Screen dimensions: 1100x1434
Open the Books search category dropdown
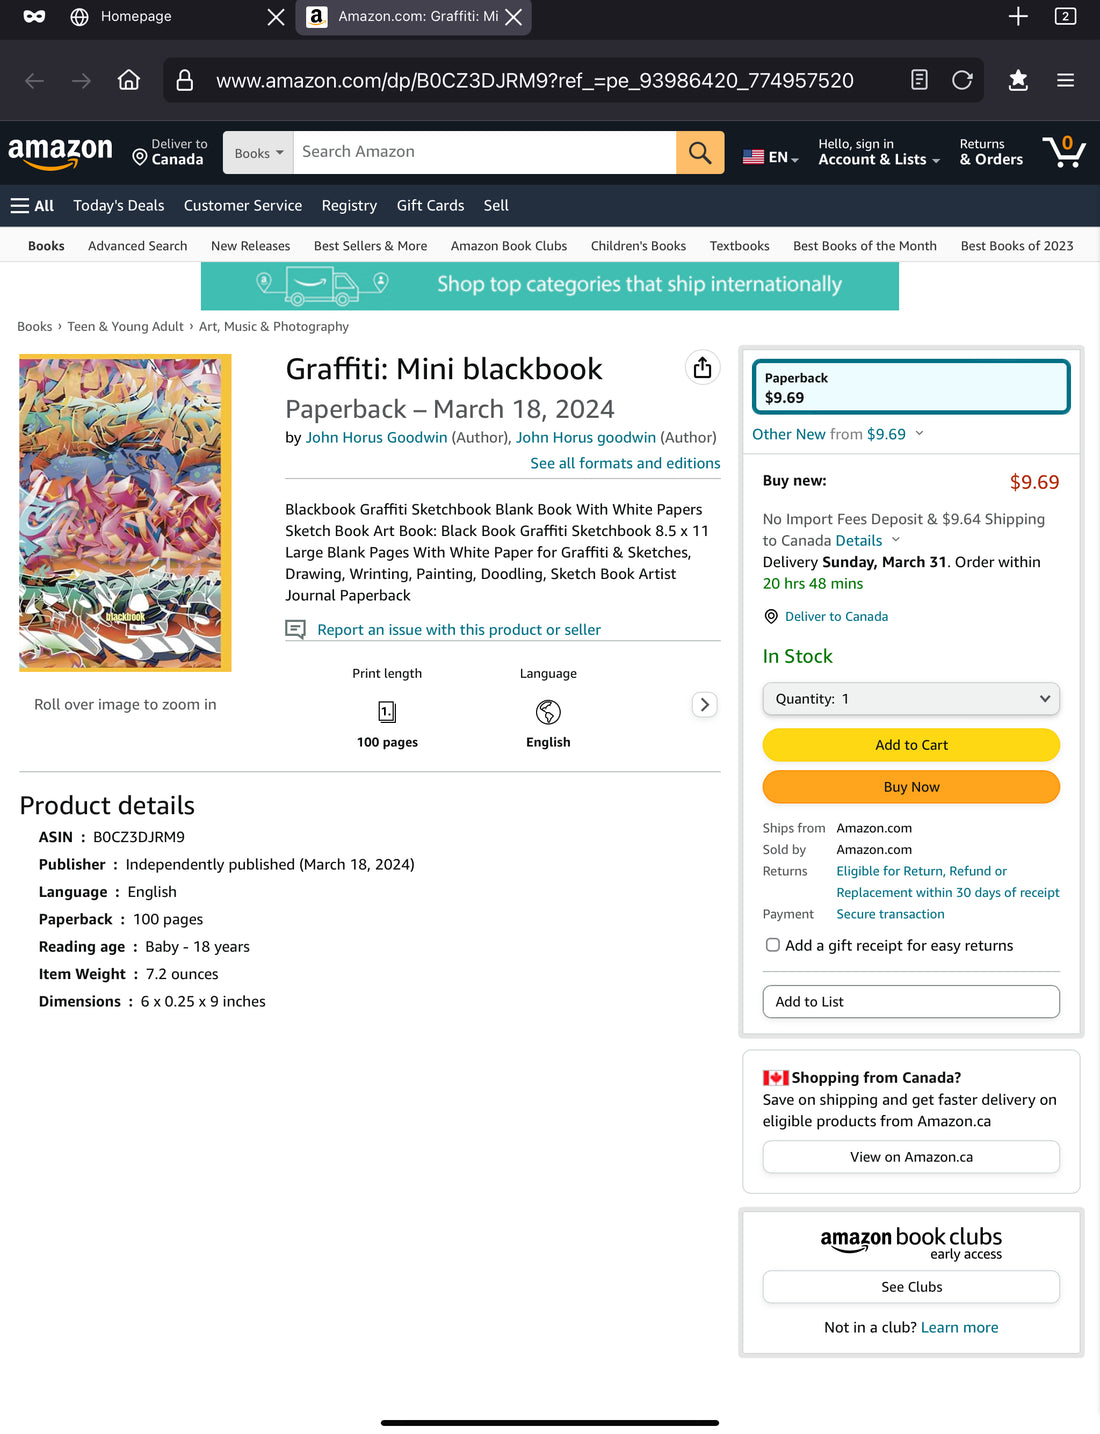(257, 152)
